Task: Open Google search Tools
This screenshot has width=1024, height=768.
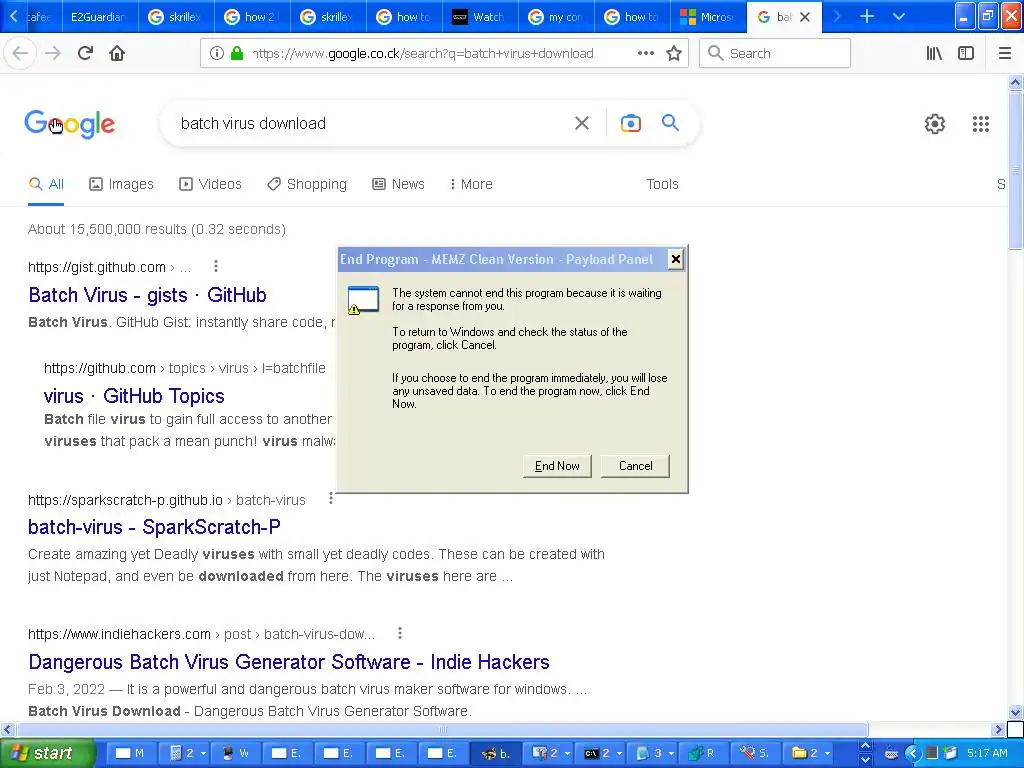Action: (662, 184)
